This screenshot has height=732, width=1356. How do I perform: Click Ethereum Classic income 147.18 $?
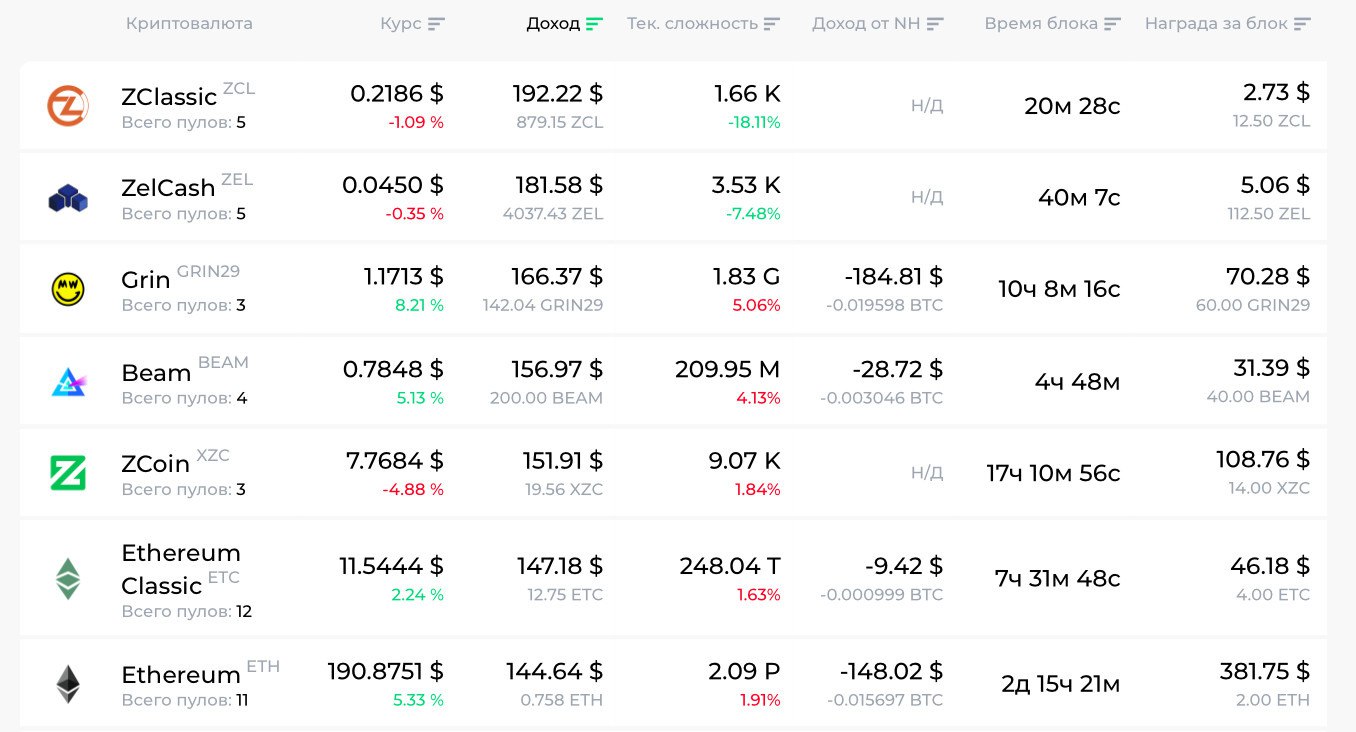tap(560, 567)
